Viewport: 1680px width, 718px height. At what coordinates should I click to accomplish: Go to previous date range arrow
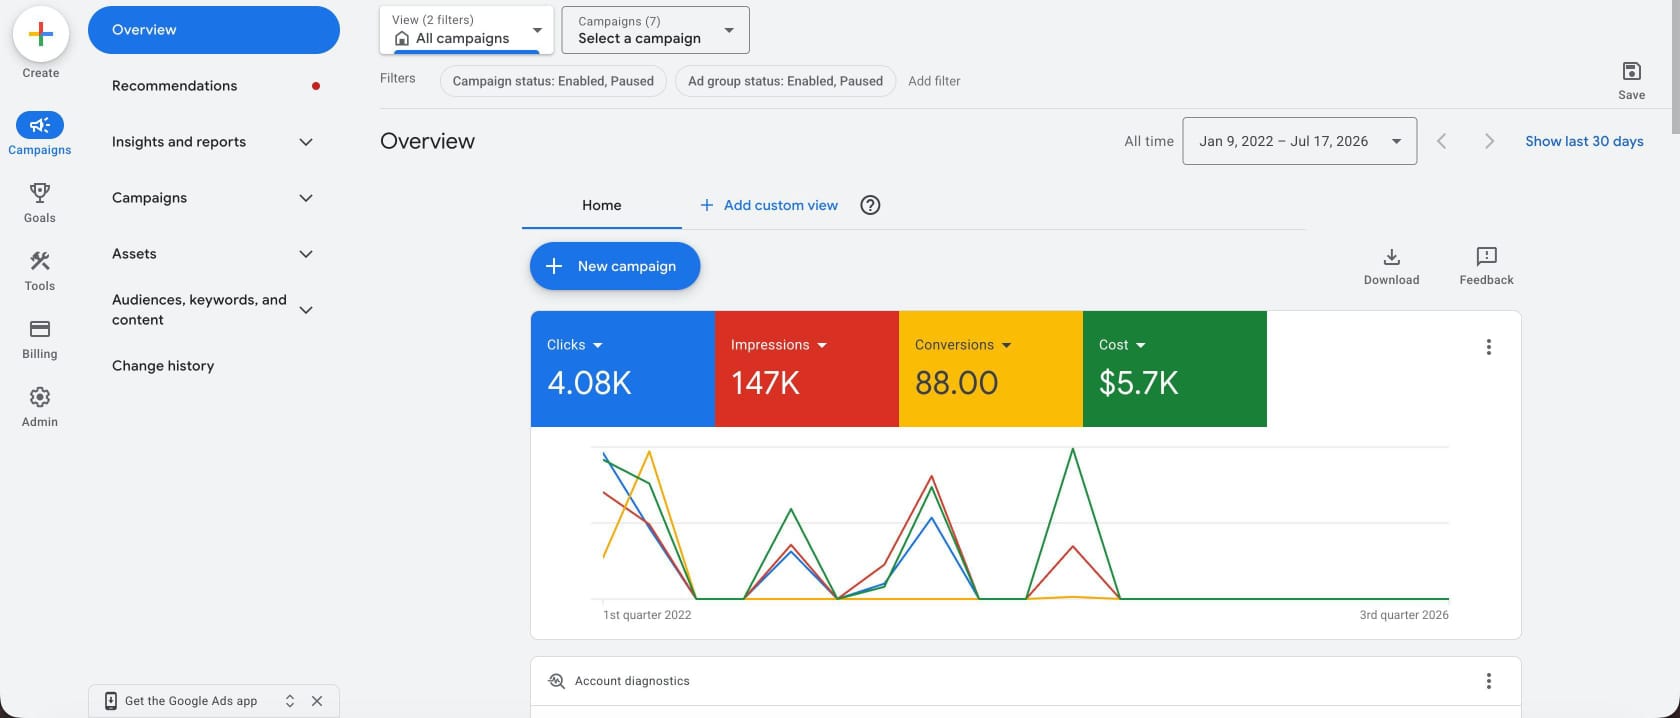pyautogui.click(x=1441, y=141)
